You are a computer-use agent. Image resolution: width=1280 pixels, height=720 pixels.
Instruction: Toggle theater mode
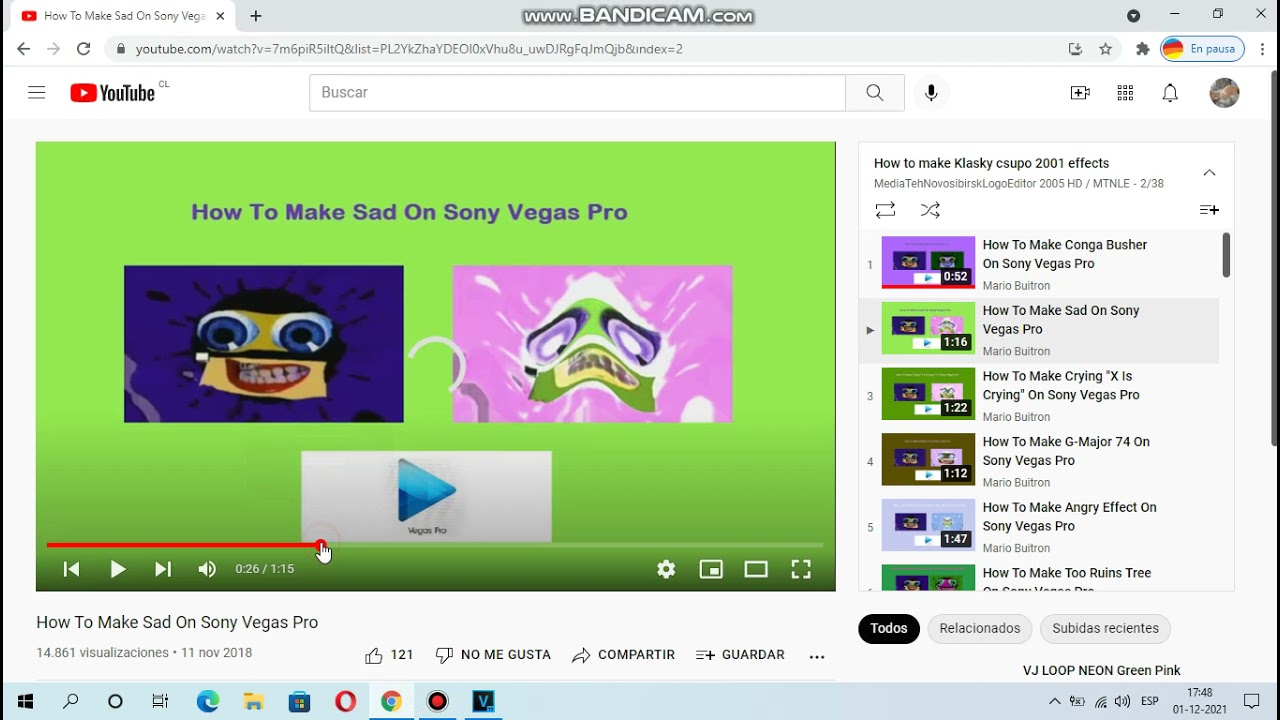[756, 569]
